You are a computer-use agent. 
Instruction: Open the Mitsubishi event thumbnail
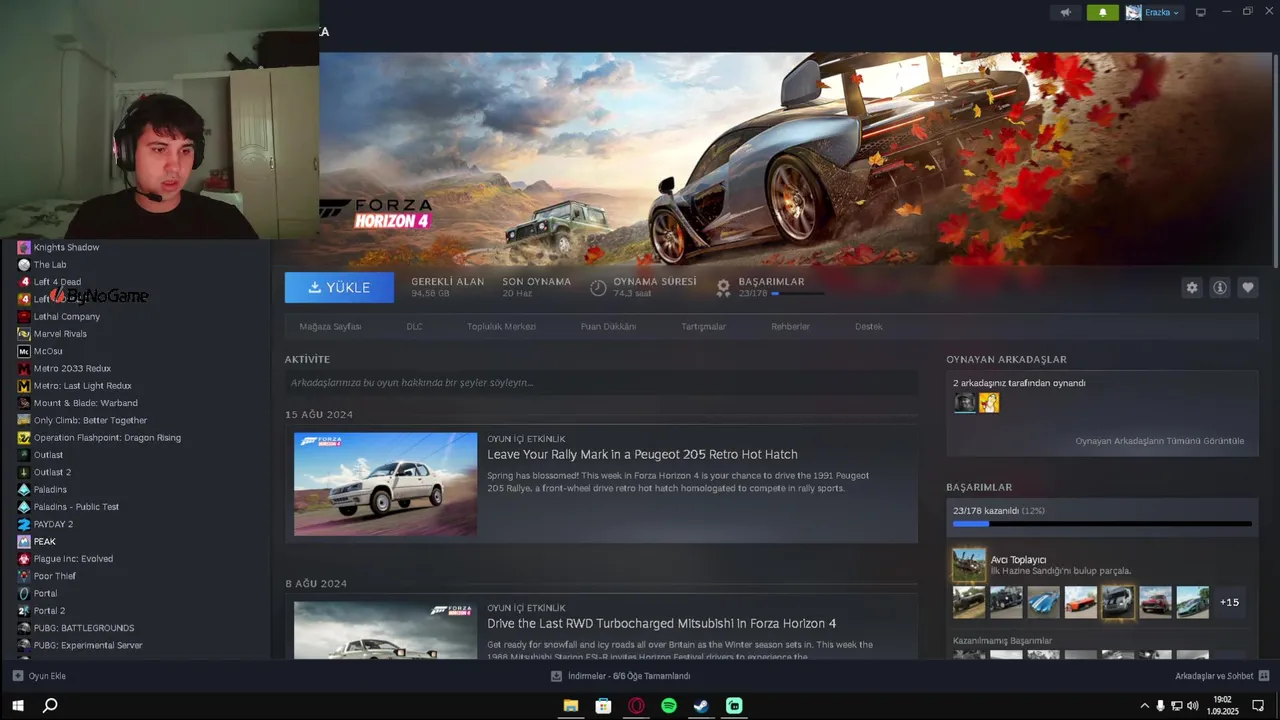point(385,629)
